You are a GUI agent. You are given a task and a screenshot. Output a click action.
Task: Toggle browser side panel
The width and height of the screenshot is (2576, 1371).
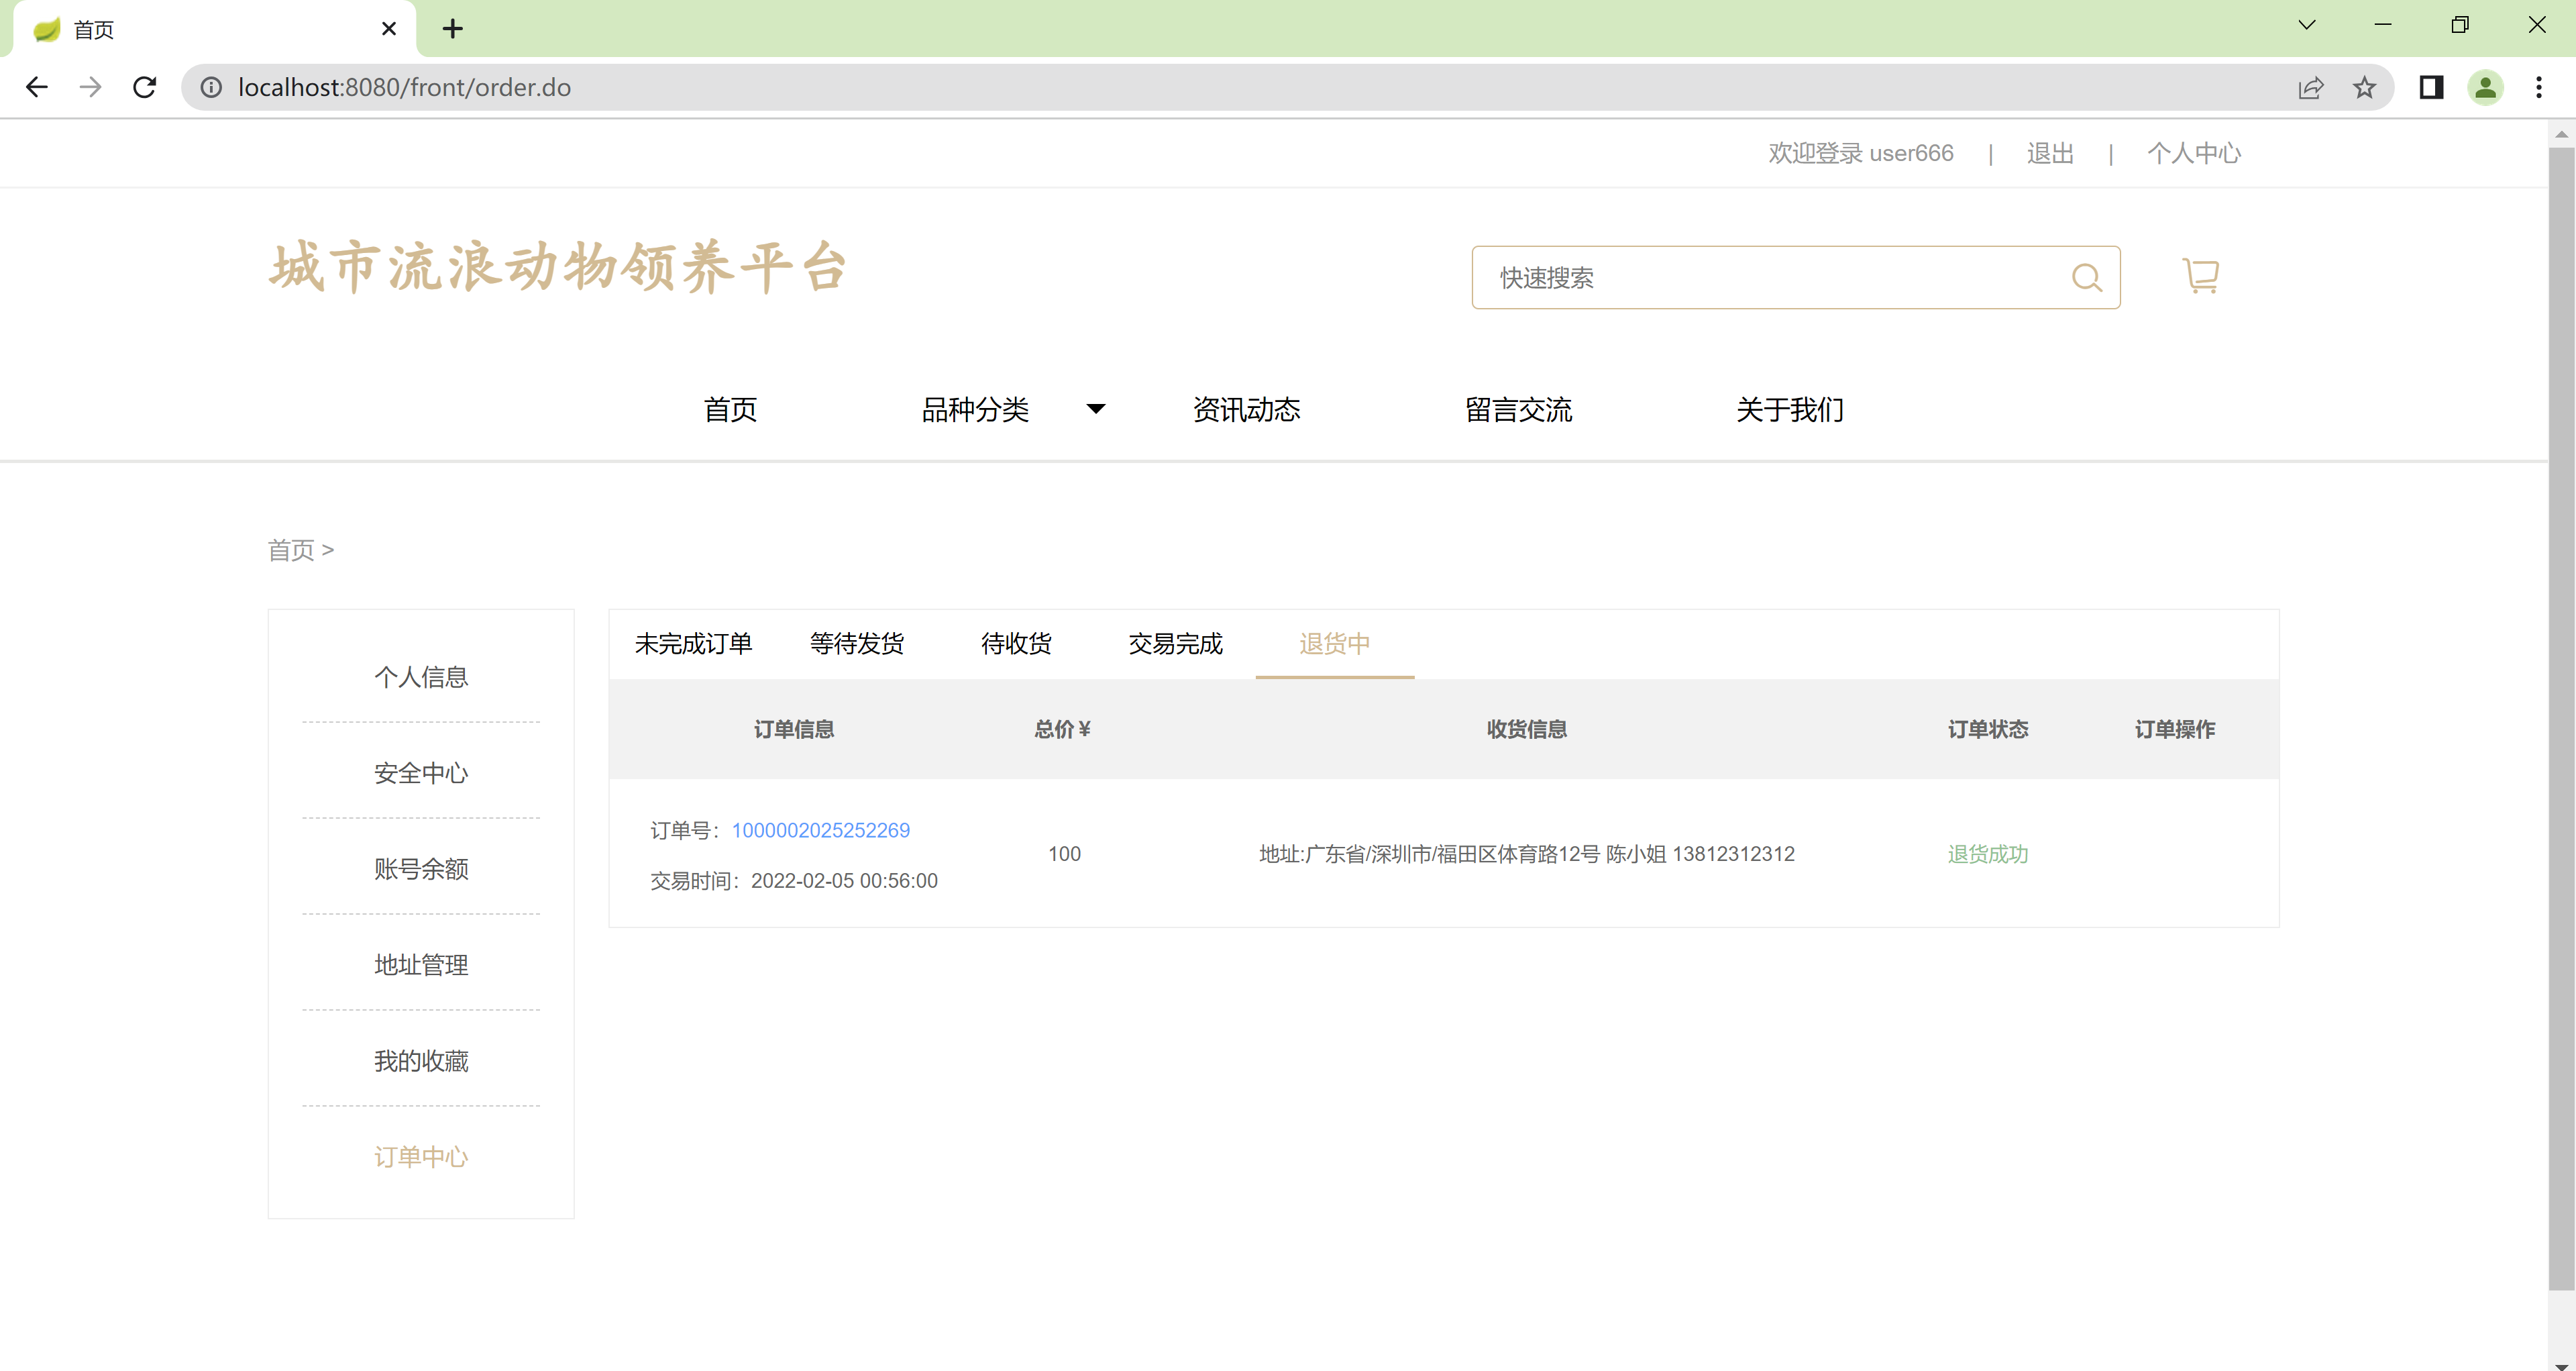(2431, 87)
